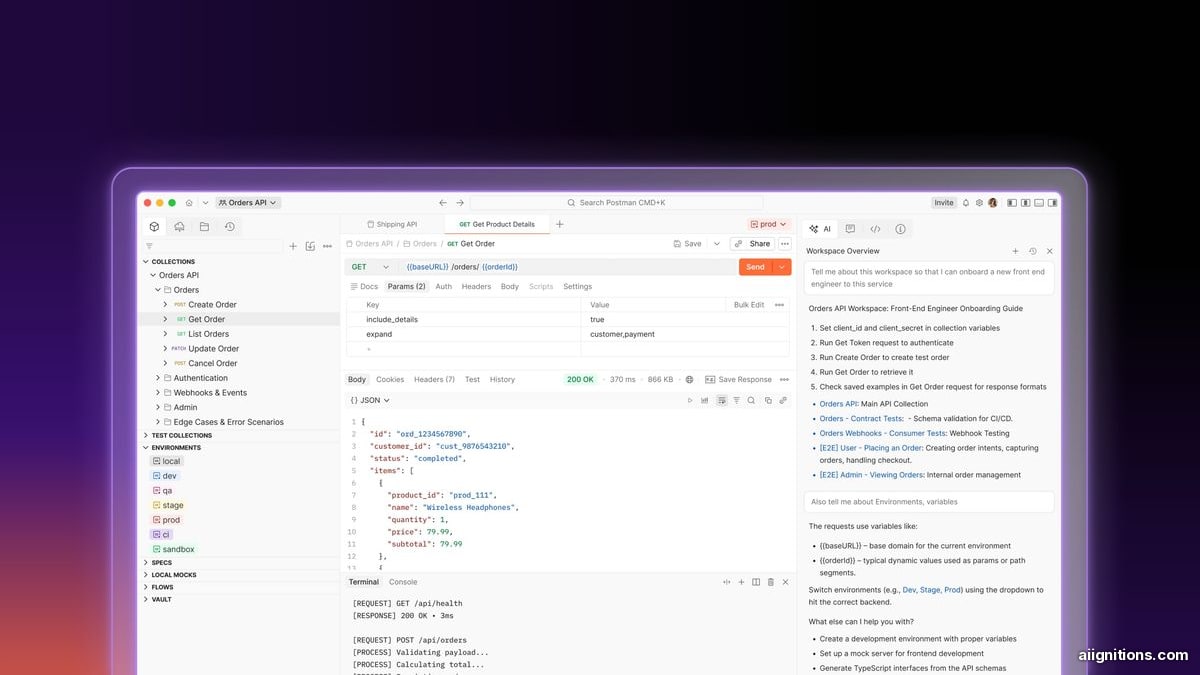1200x675 pixels.
Task: Open the comments icon in right panel
Action: [850, 229]
